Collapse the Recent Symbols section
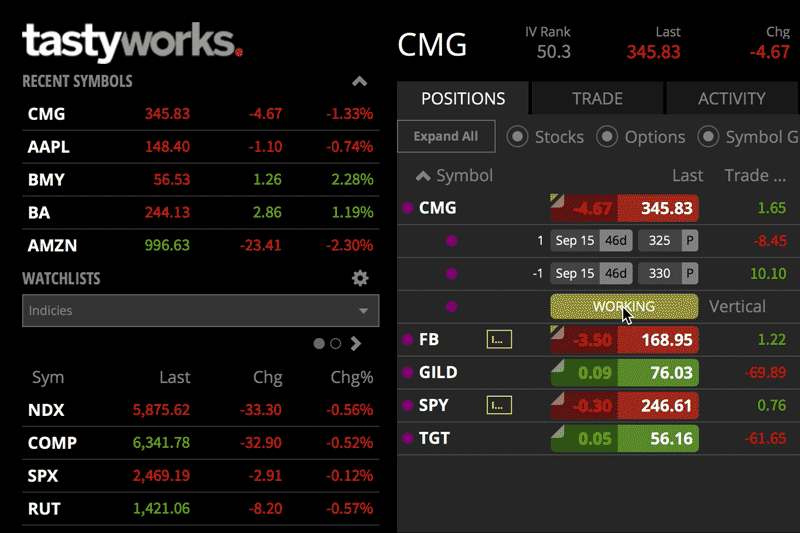 pyautogui.click(x=360, y=82)
